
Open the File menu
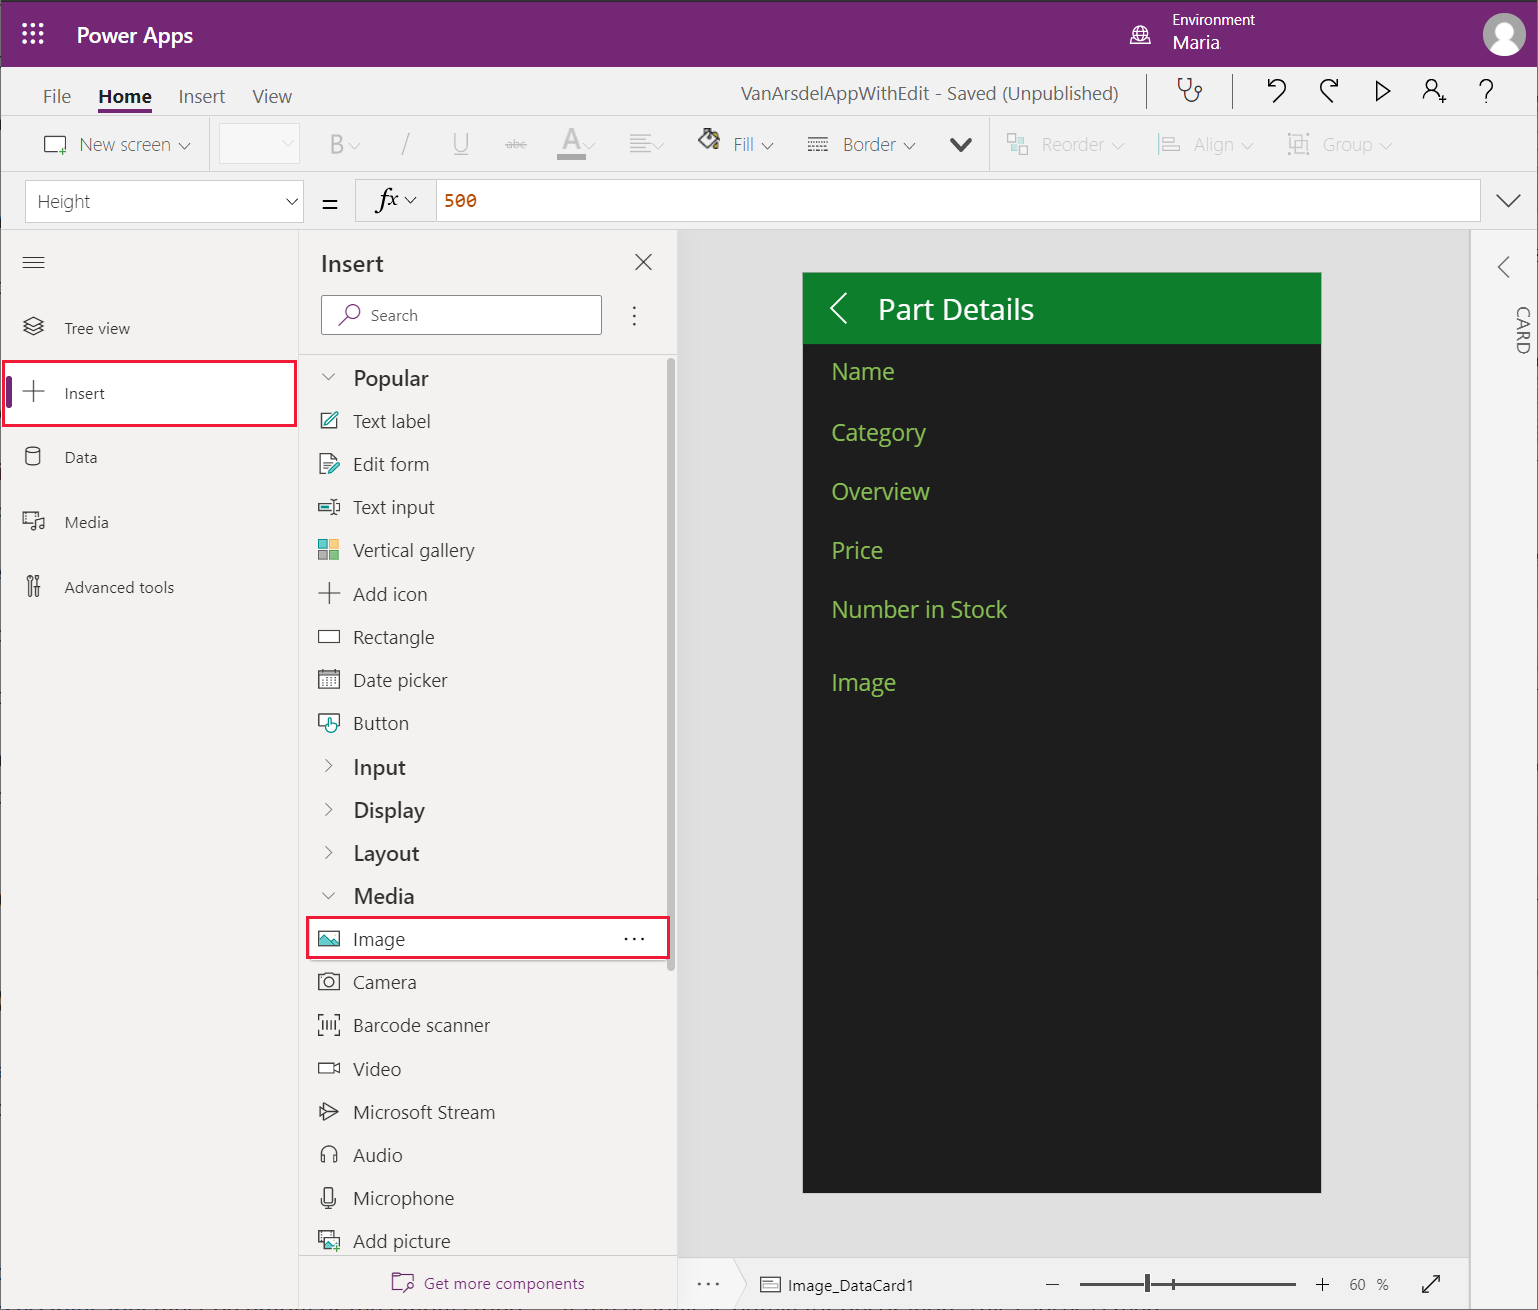click(x=57, y=96)
